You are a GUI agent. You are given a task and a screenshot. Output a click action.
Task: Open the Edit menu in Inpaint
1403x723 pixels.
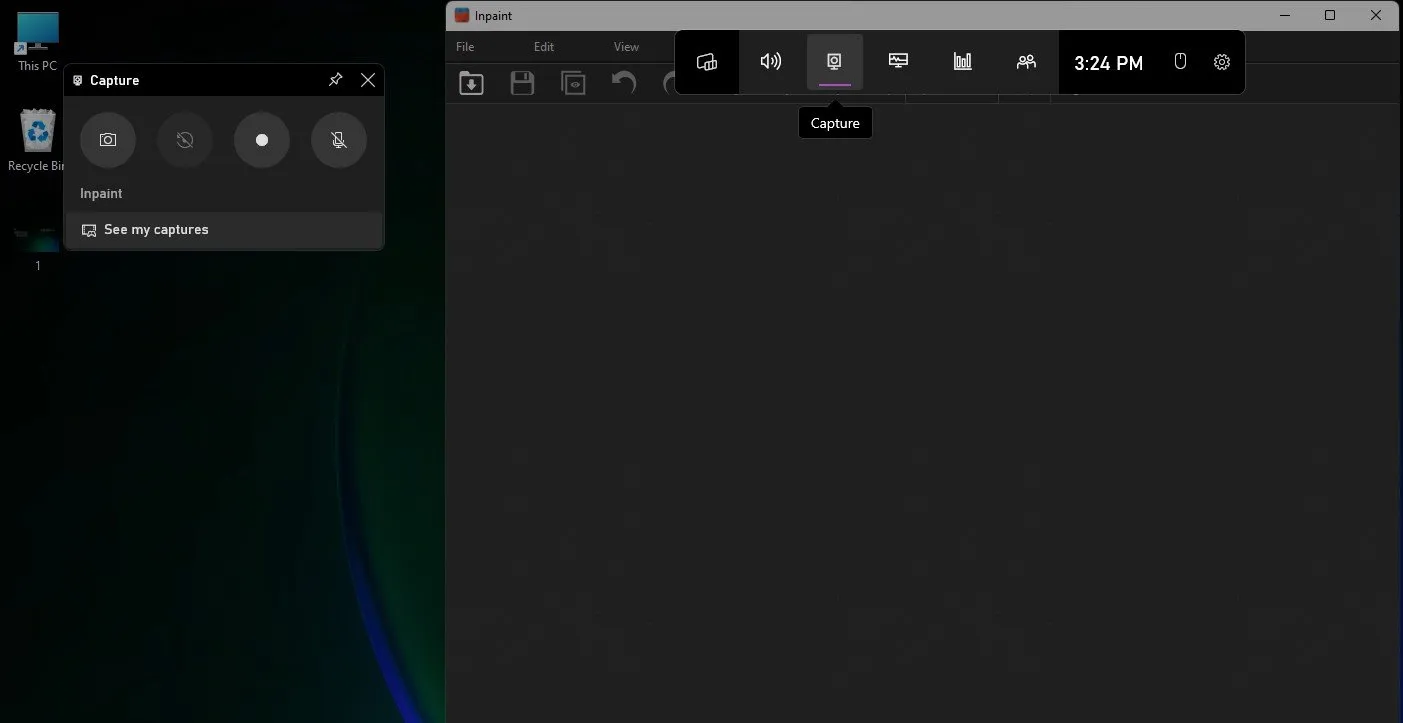tap(543, 47)
